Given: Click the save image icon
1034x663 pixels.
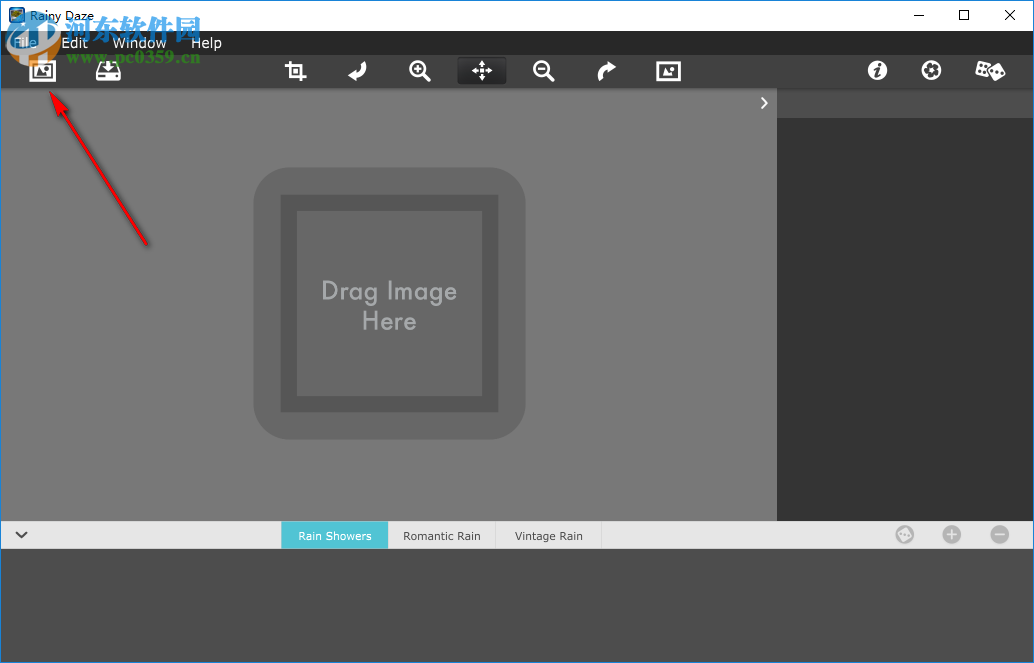Looking at the screenshot, I should click(x=108, y=71).
